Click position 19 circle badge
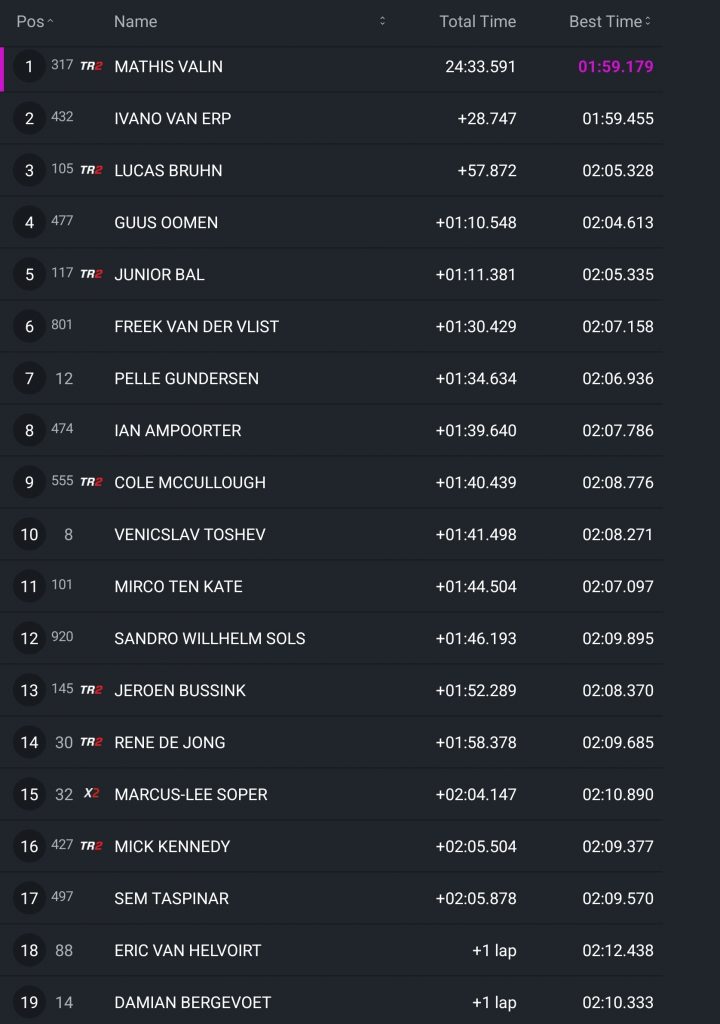Screen dimensions: 720x1024 [x=29, y=1002]
